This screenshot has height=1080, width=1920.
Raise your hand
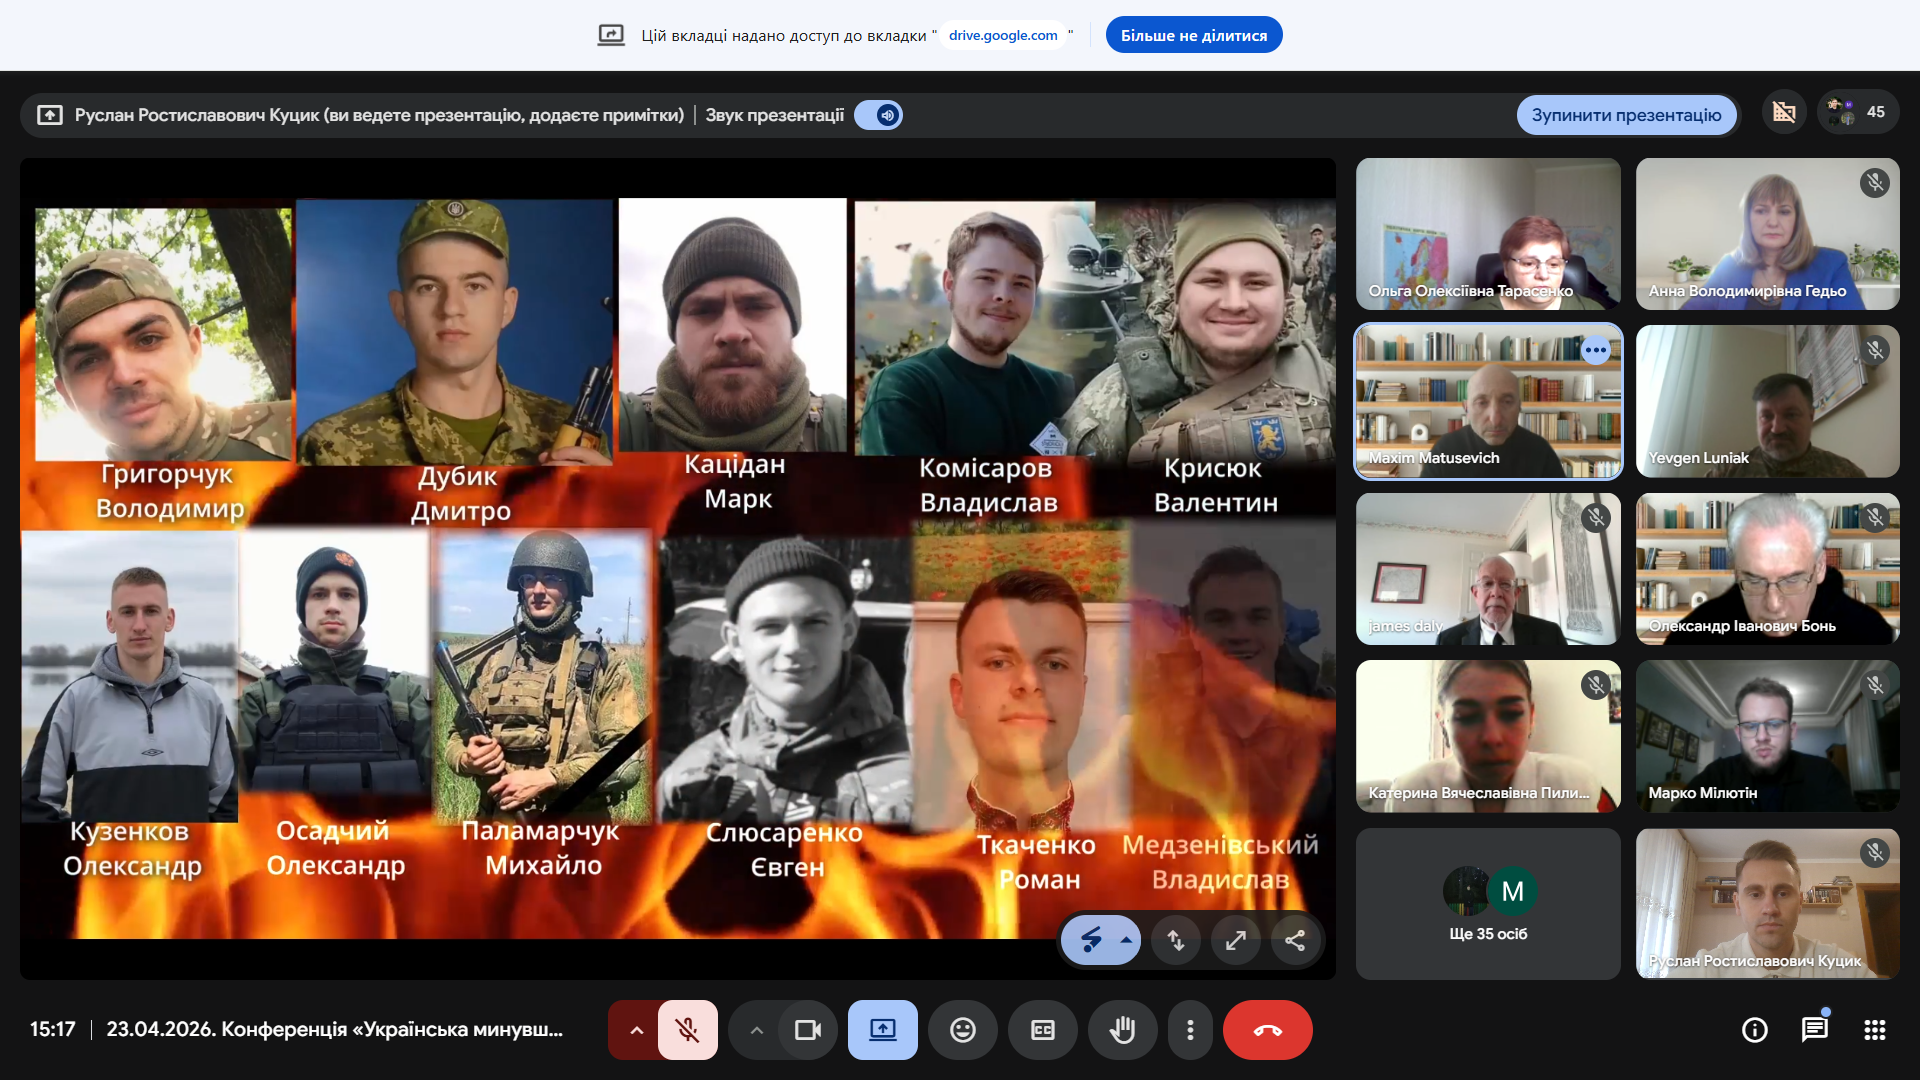tap(1122, 1030)
